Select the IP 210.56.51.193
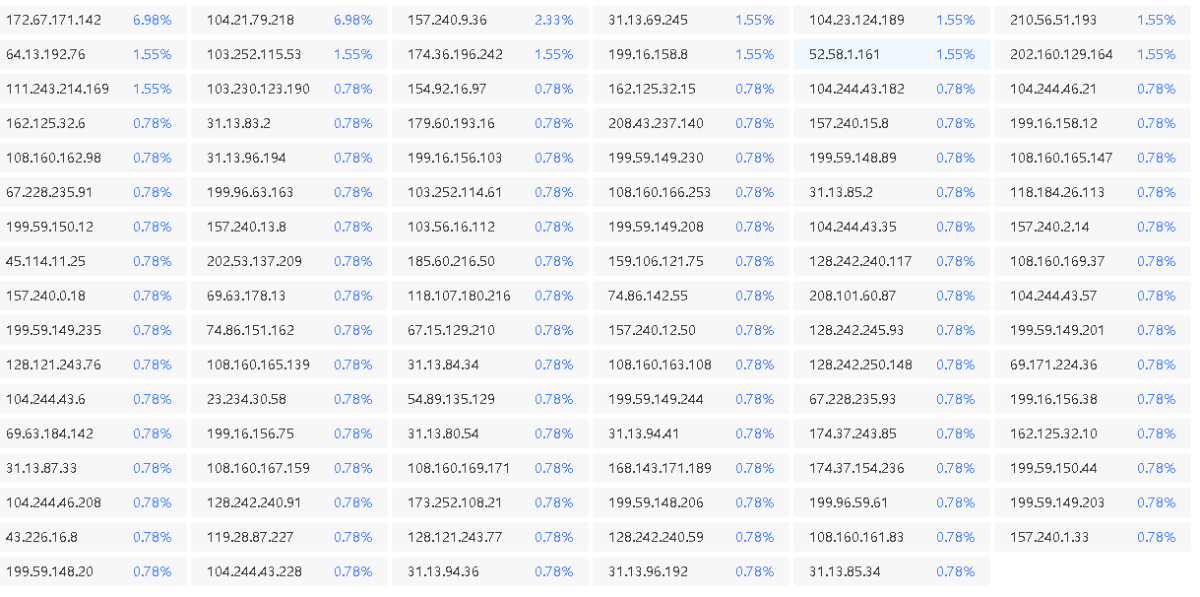 click(1053, 20)
